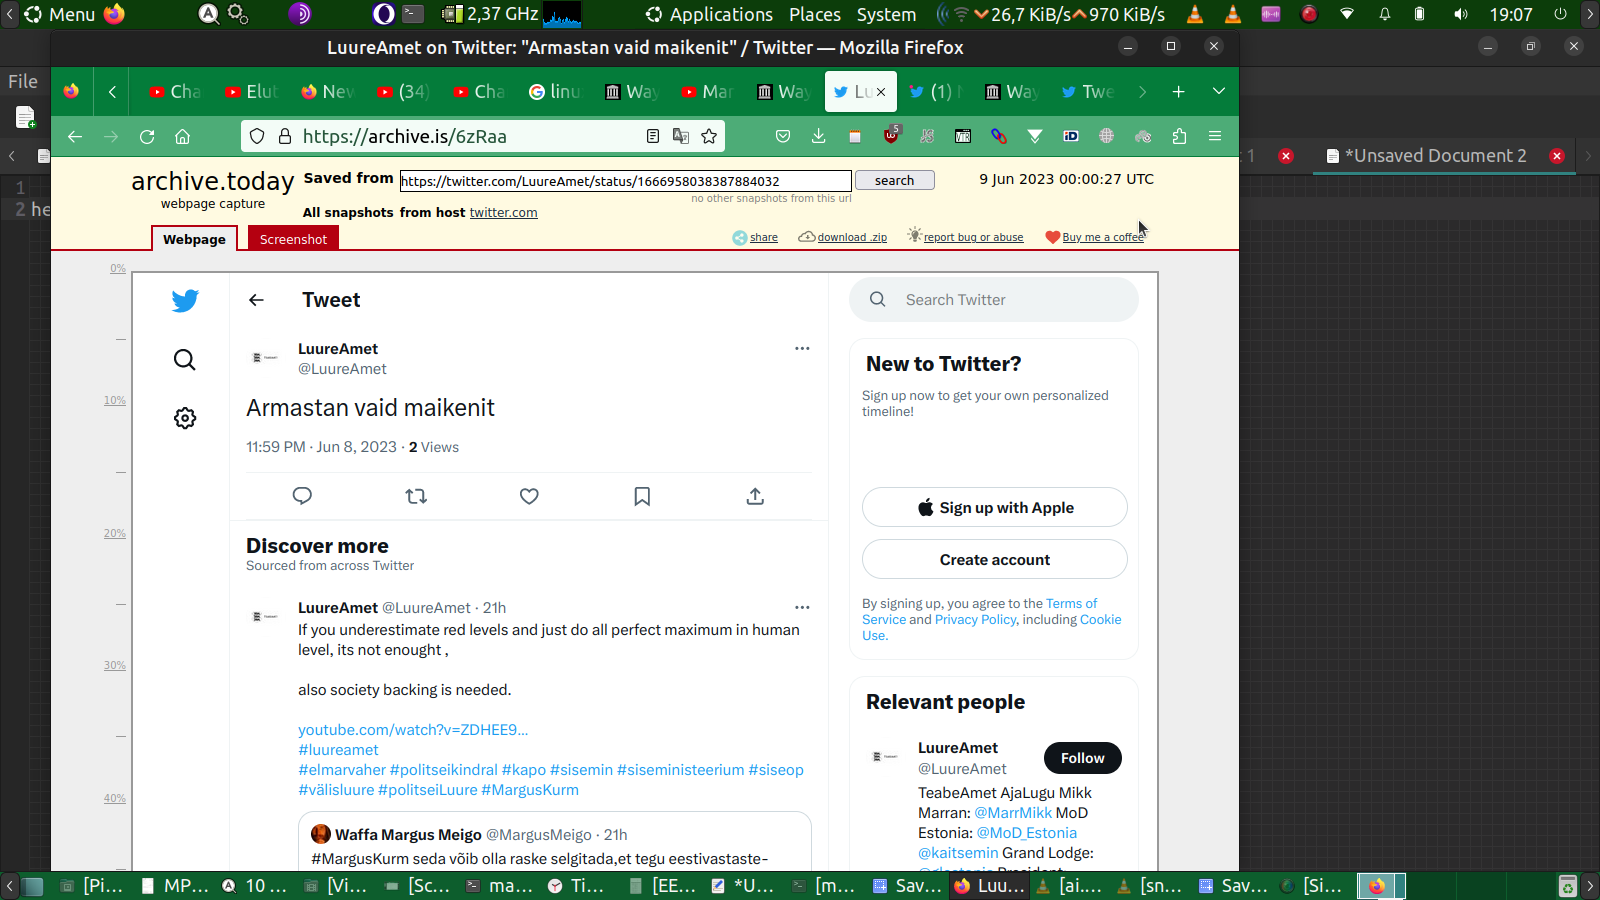This screenshot has width=1600, height=900.
Task: Open the iD extension icon in Firefox toolbar
Action: [1071, 136]
